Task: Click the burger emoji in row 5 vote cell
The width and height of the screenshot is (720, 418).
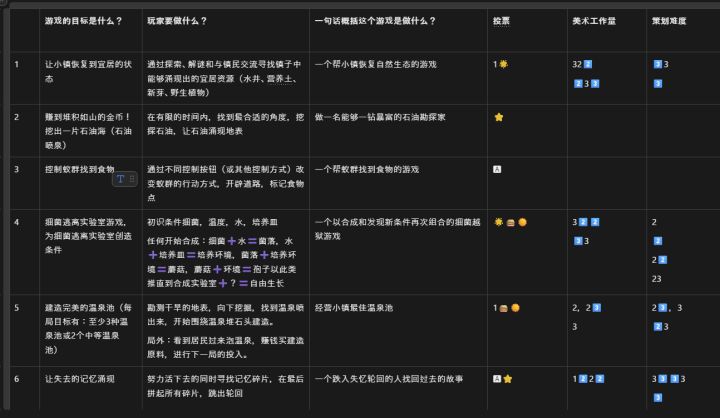Action: 504,308
